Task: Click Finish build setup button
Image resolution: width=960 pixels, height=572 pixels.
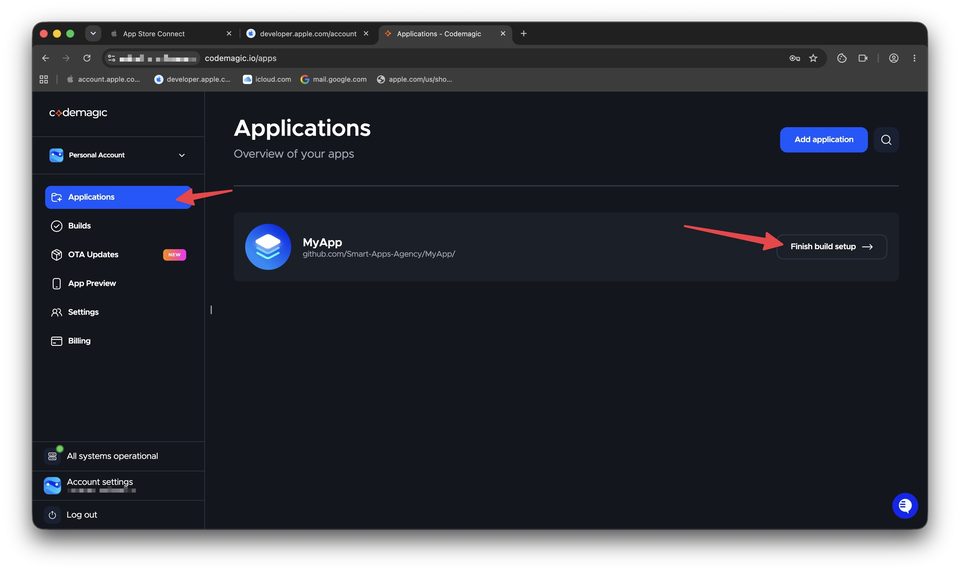Action: tap(831, 247)
